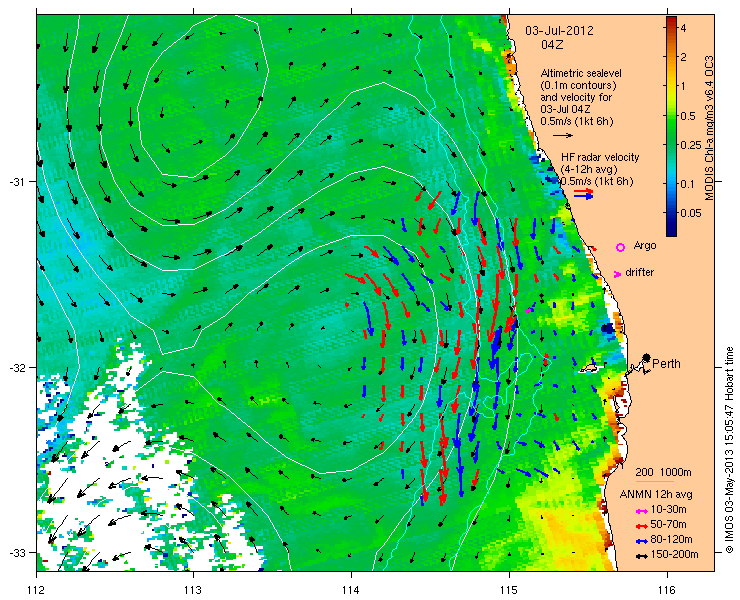The image size is (740, 600).
Task: Click colorbar tick label 2
Action: click(x=683, y=57)
